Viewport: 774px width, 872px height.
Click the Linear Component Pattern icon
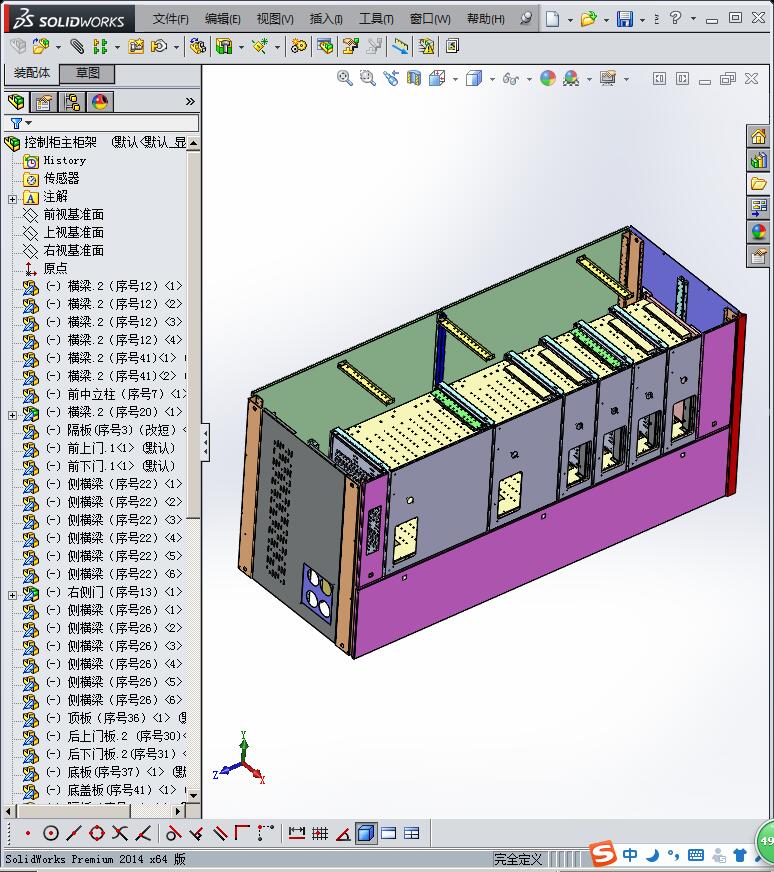click(100, 46)
